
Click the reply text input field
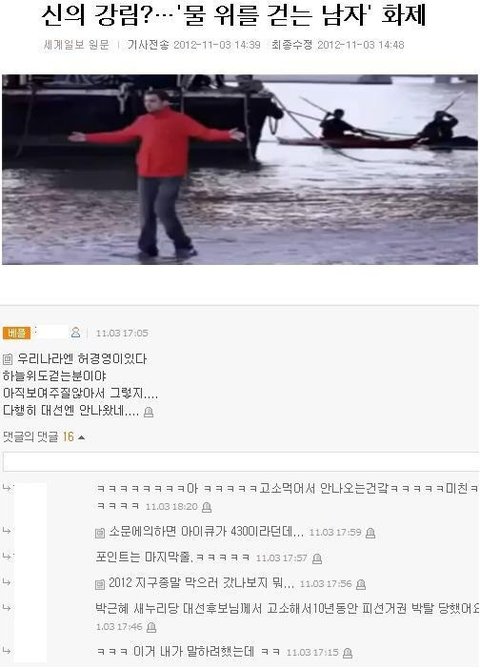point(241,462)
